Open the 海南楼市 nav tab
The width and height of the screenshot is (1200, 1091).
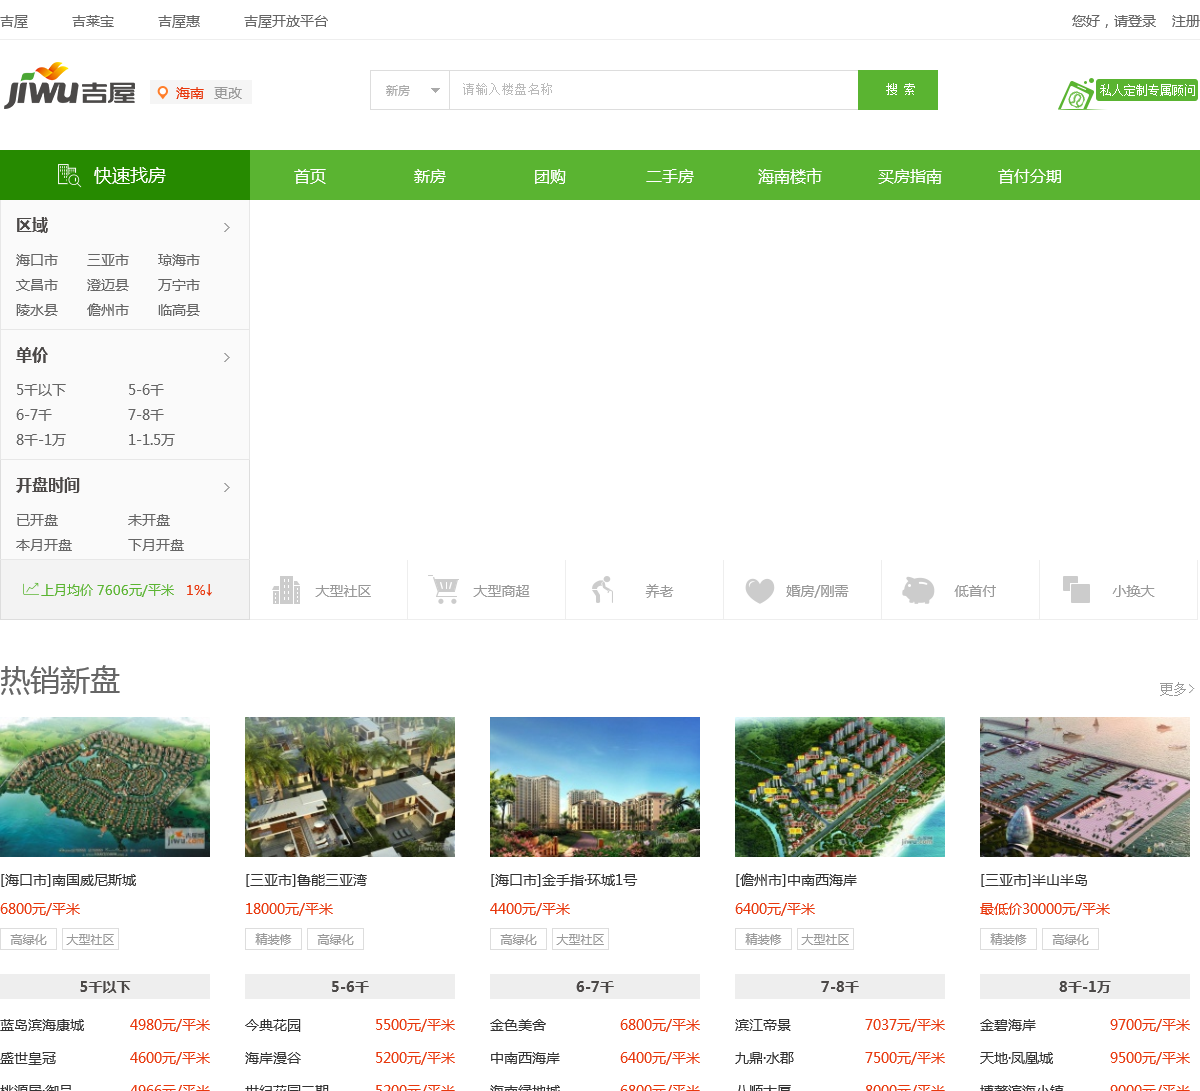[790, 176]
